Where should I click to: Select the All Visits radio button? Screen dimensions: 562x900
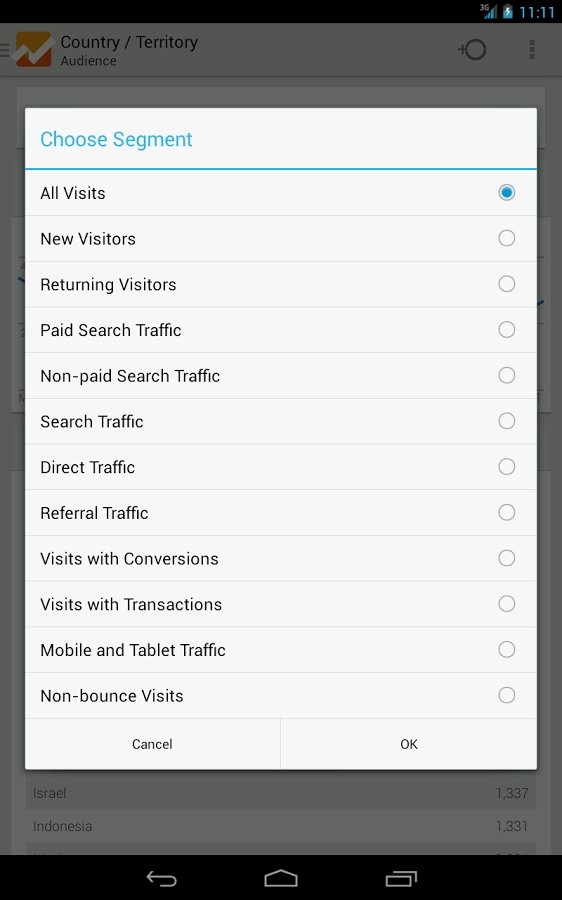click(506, 192)
